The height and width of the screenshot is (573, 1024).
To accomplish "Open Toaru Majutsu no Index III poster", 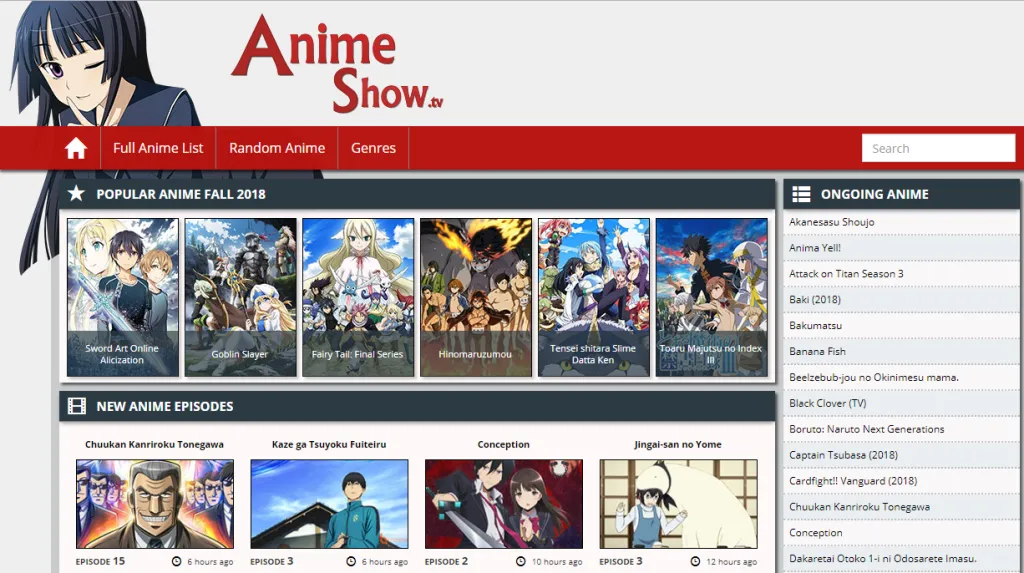I will (x=711, y=297).
